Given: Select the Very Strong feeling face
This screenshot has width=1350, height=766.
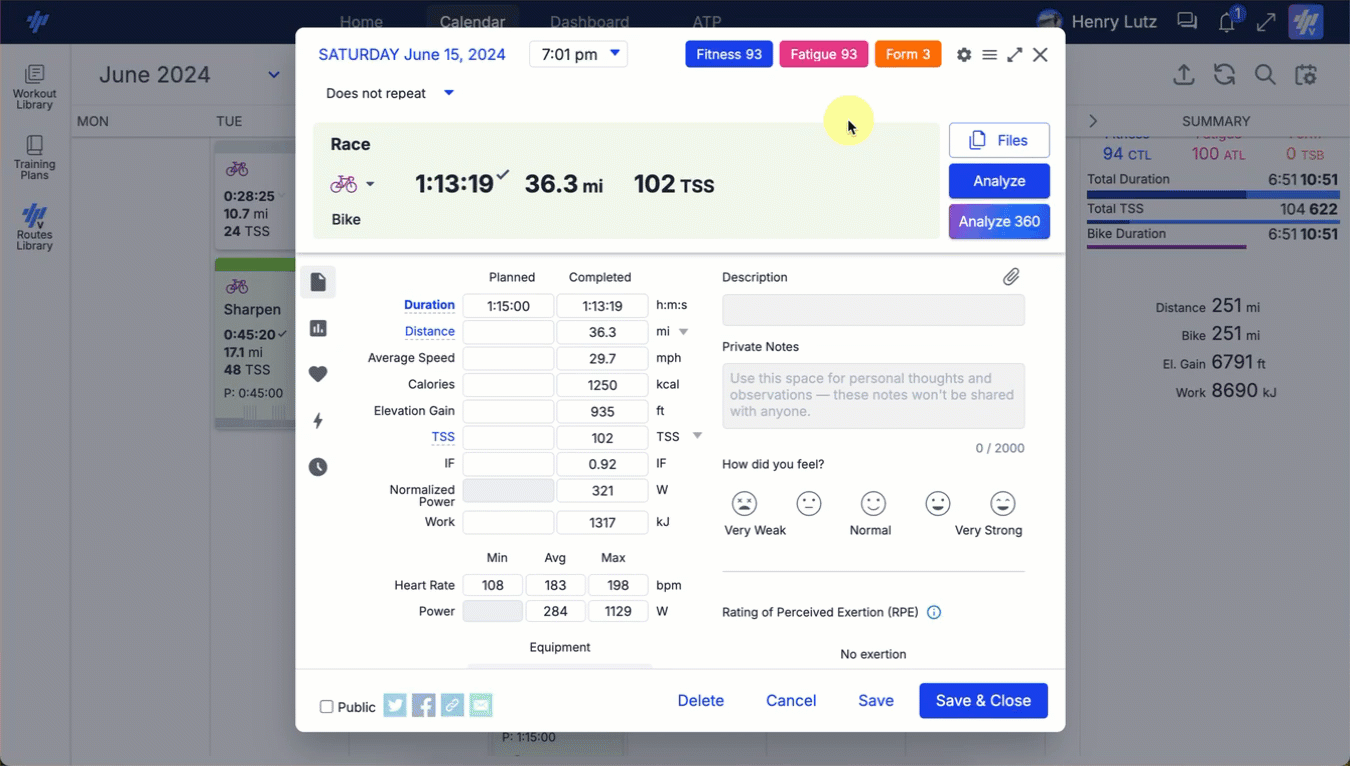Looking at the screenshot, I should click(x=1002, y=504).
